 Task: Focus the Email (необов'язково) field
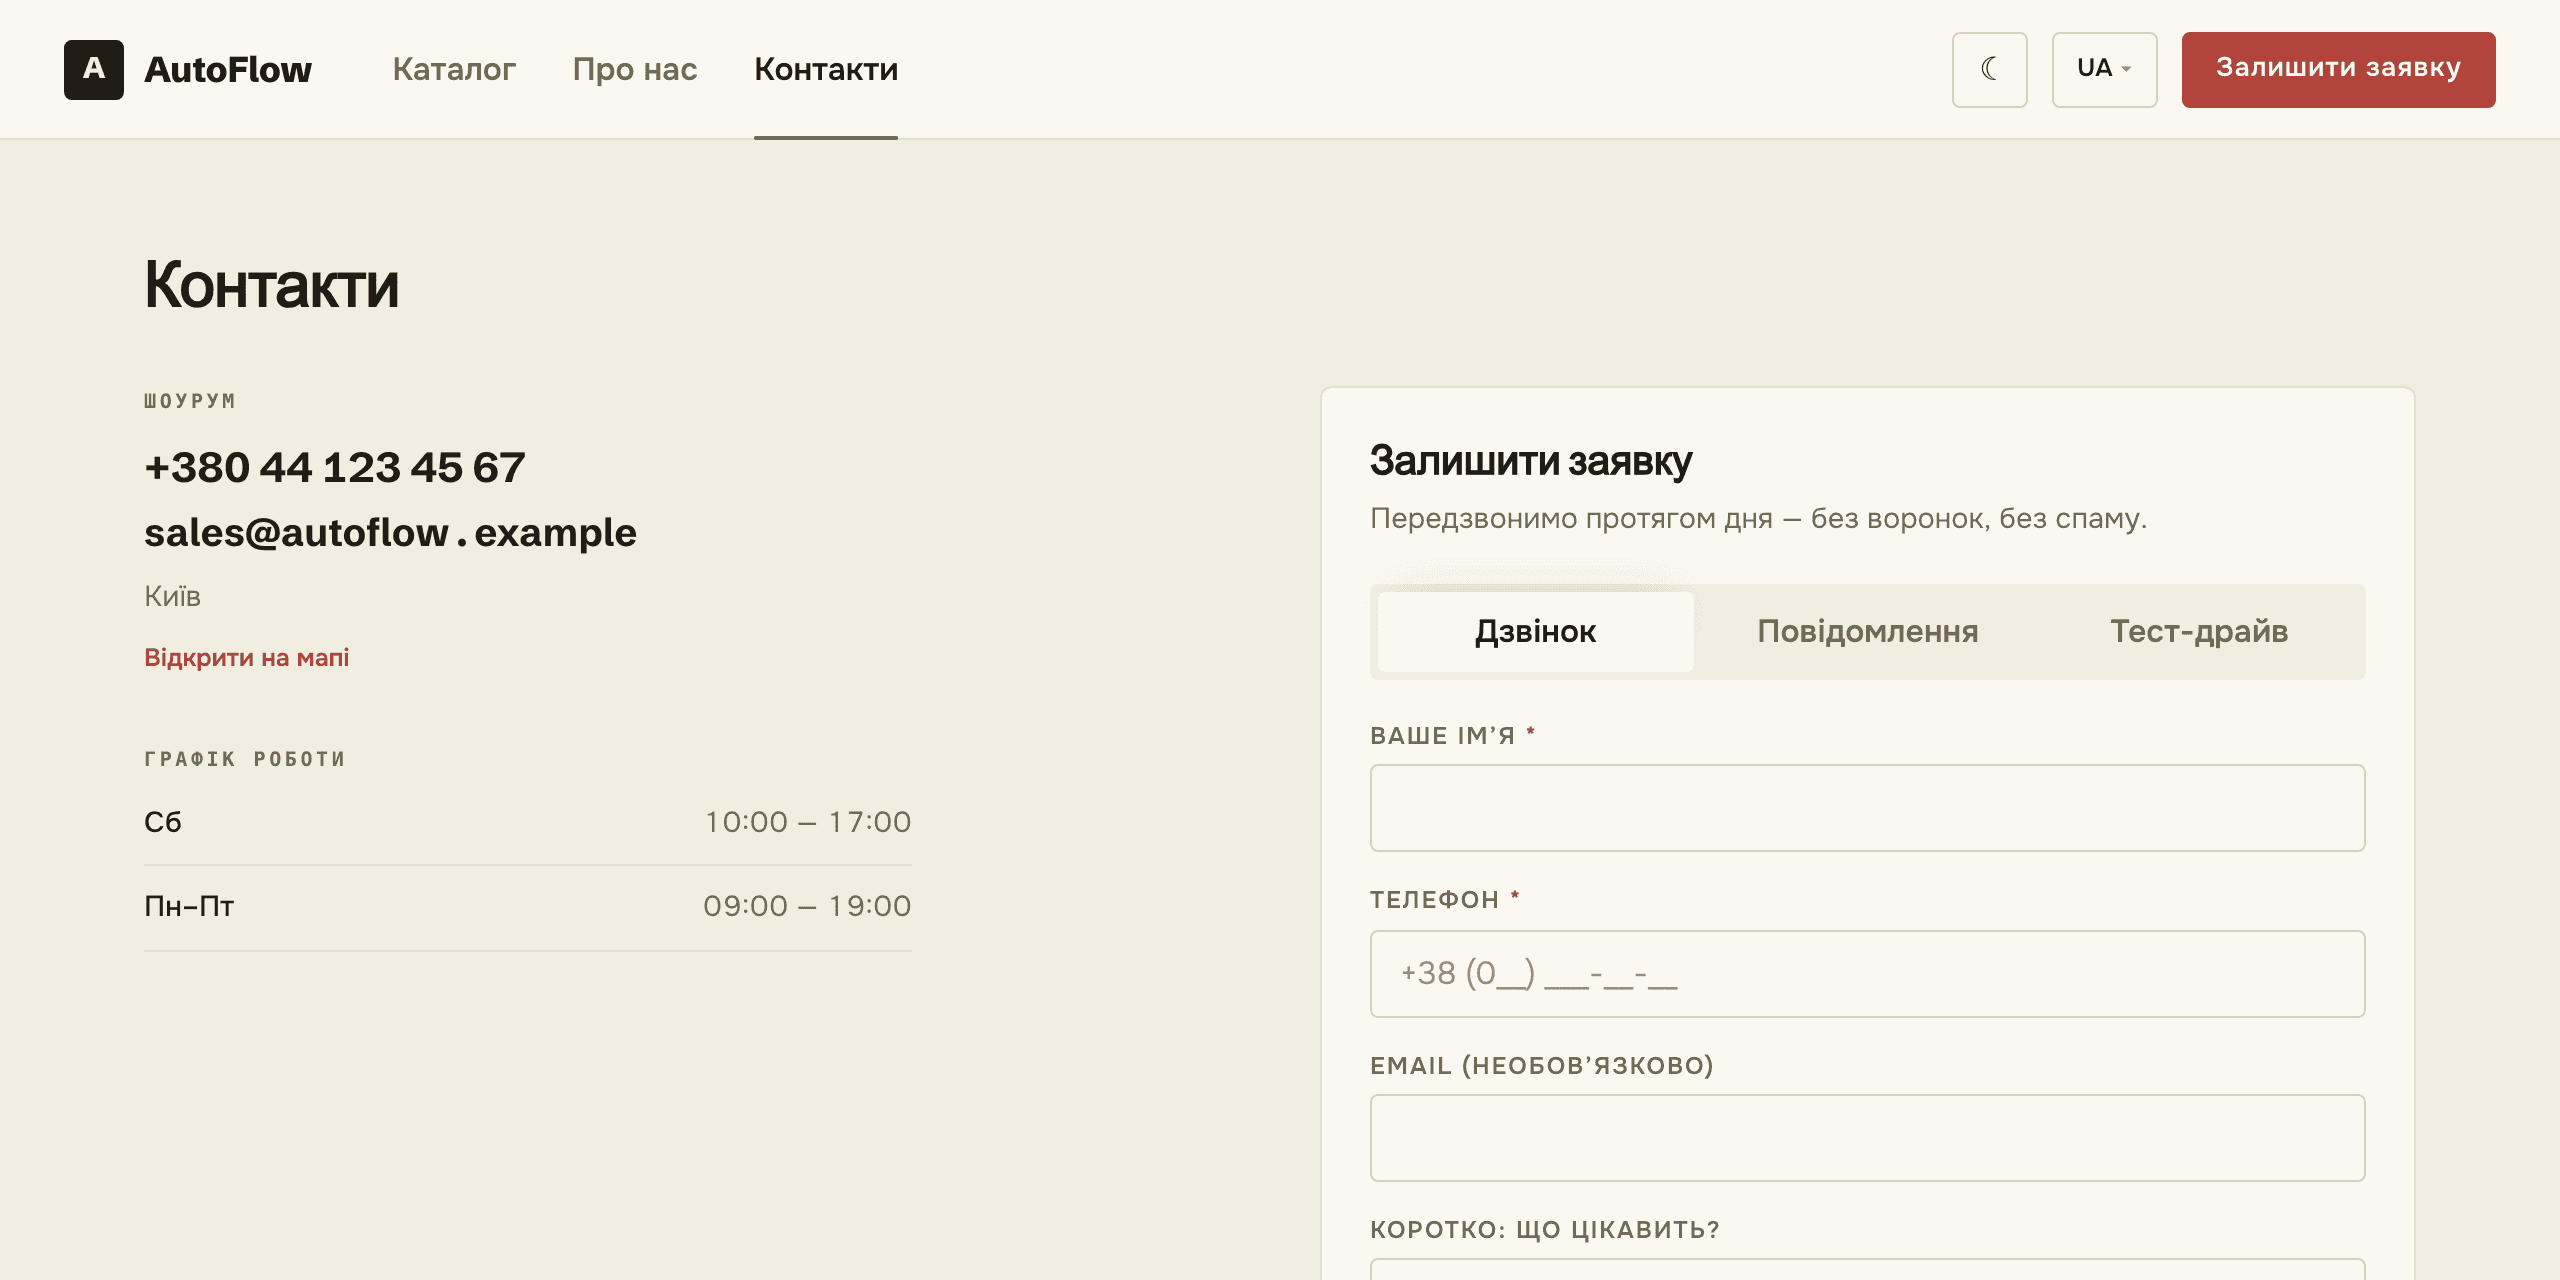tap(1867, 1138)
